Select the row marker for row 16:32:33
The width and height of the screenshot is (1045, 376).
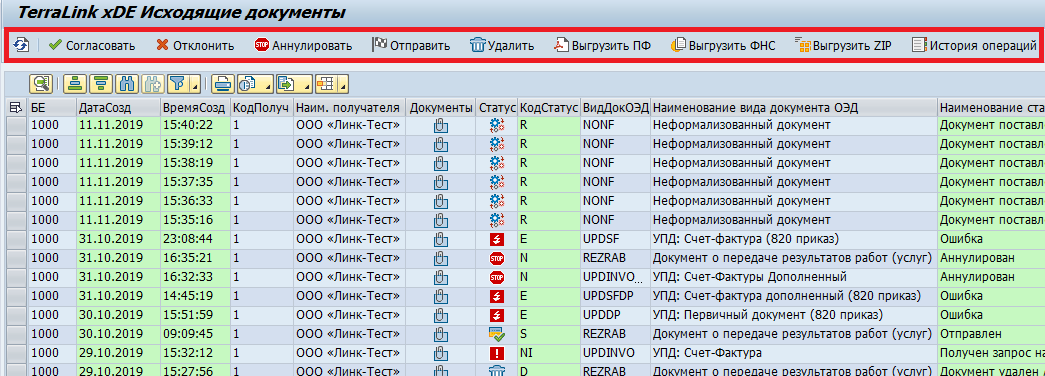(17, 277)
